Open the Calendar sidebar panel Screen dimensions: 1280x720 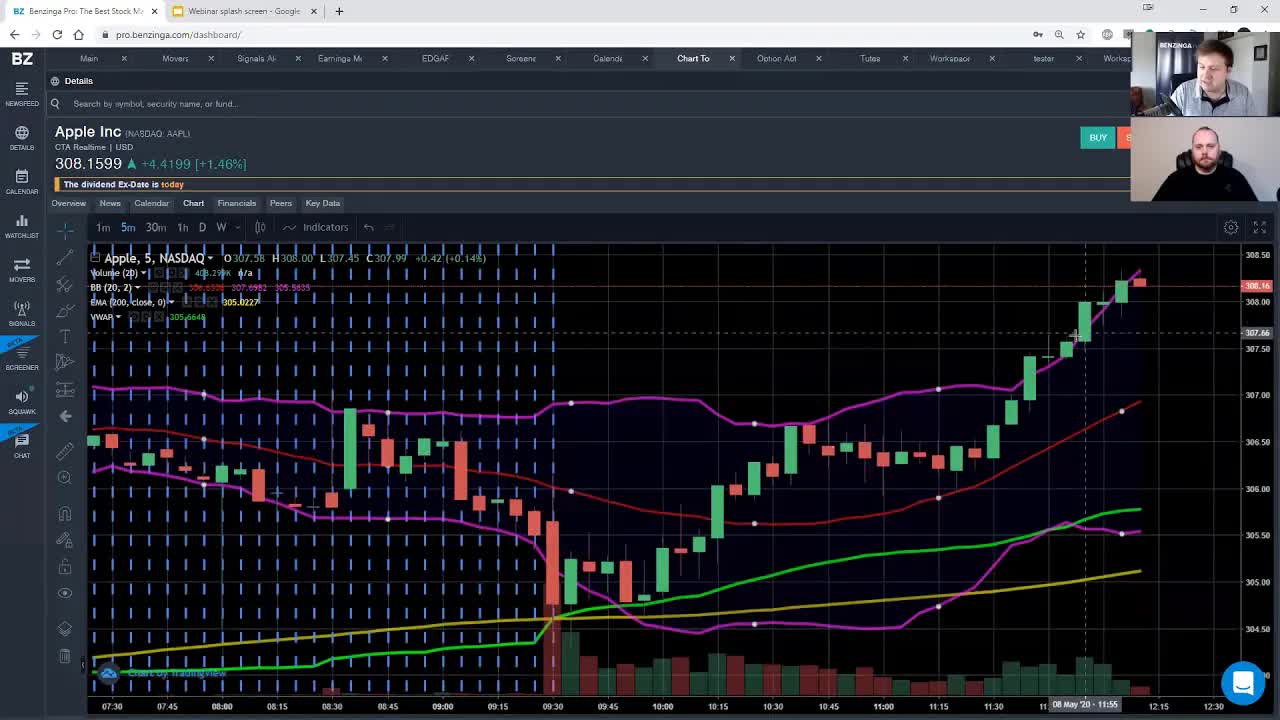click(x=22, y=182)
